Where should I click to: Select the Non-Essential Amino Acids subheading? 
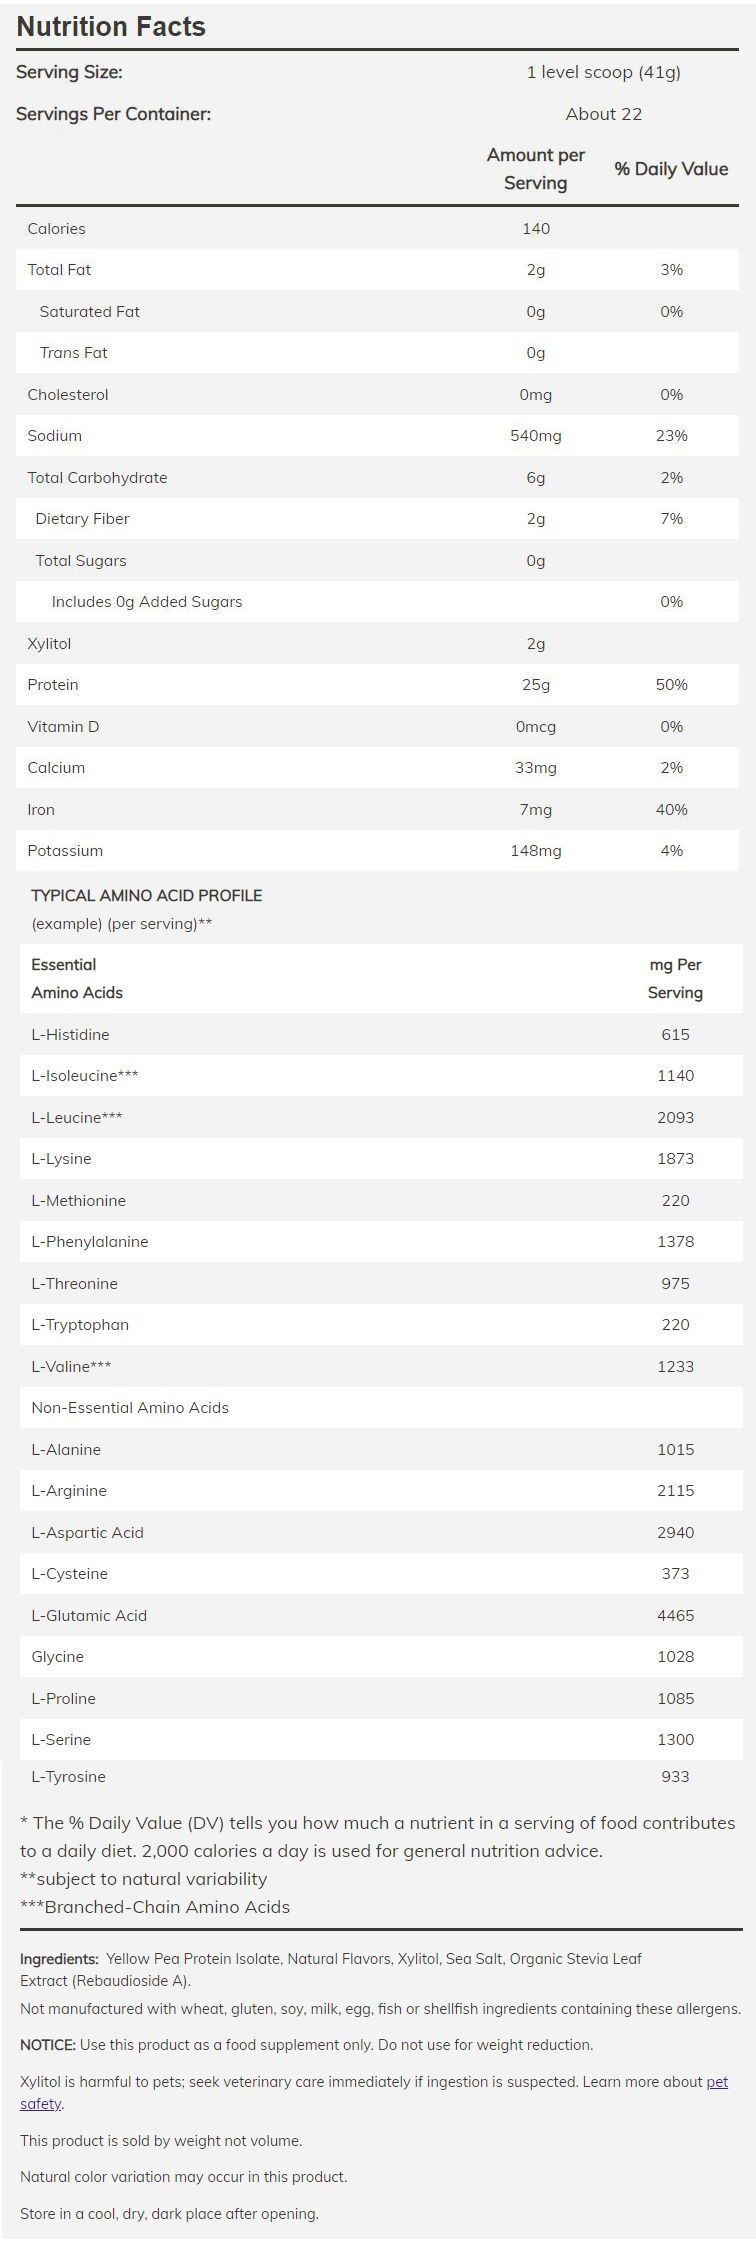[130, 1408]
